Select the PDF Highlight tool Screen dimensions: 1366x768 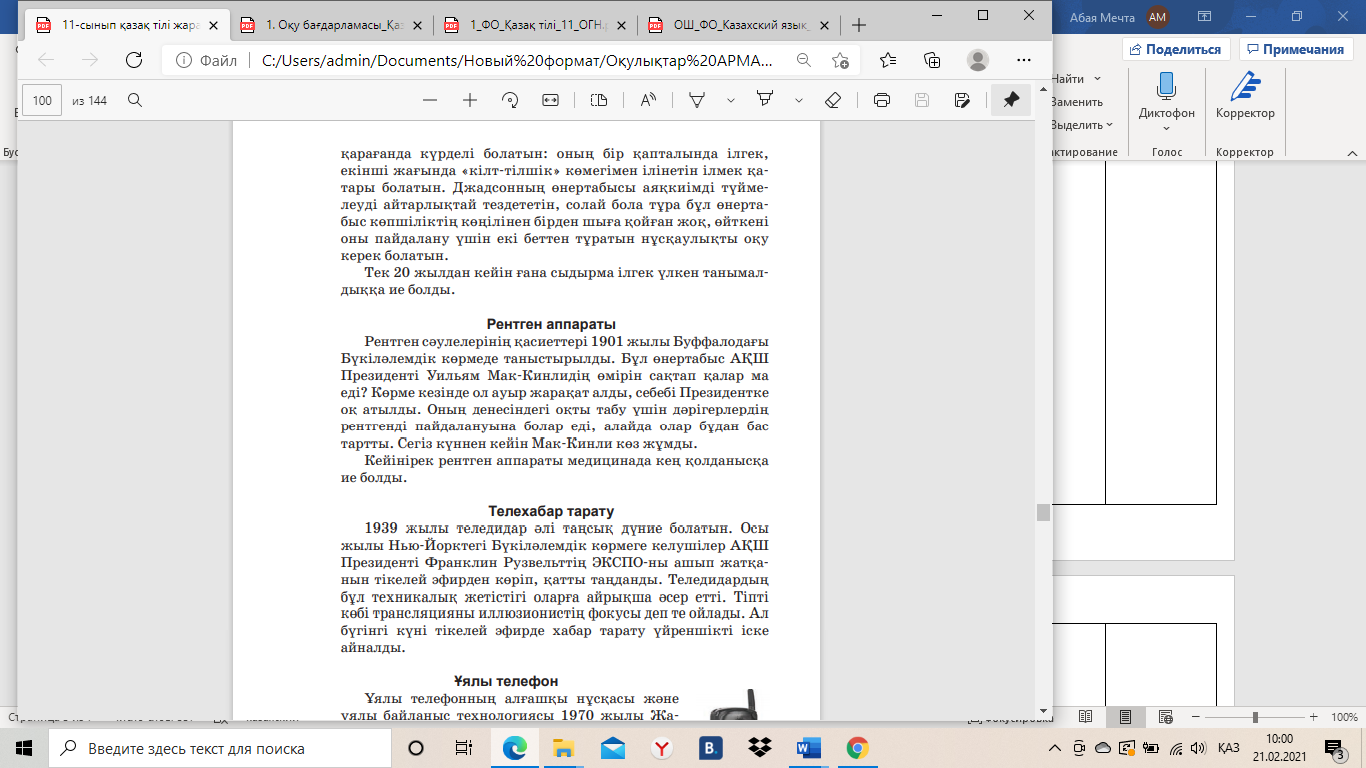[x=765, y=100]
